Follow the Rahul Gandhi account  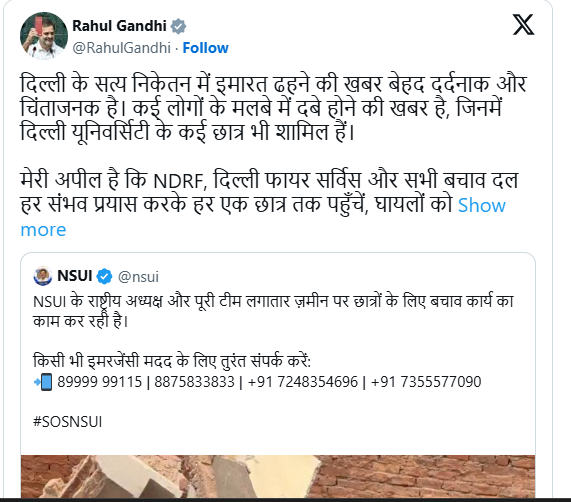pyautogui.click(x=205, y=48)
